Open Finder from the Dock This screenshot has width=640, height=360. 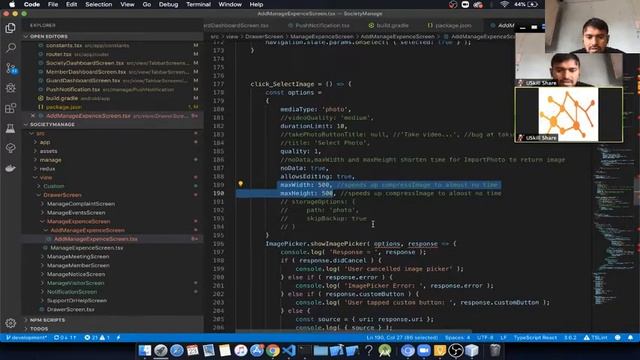coord(144,350)
